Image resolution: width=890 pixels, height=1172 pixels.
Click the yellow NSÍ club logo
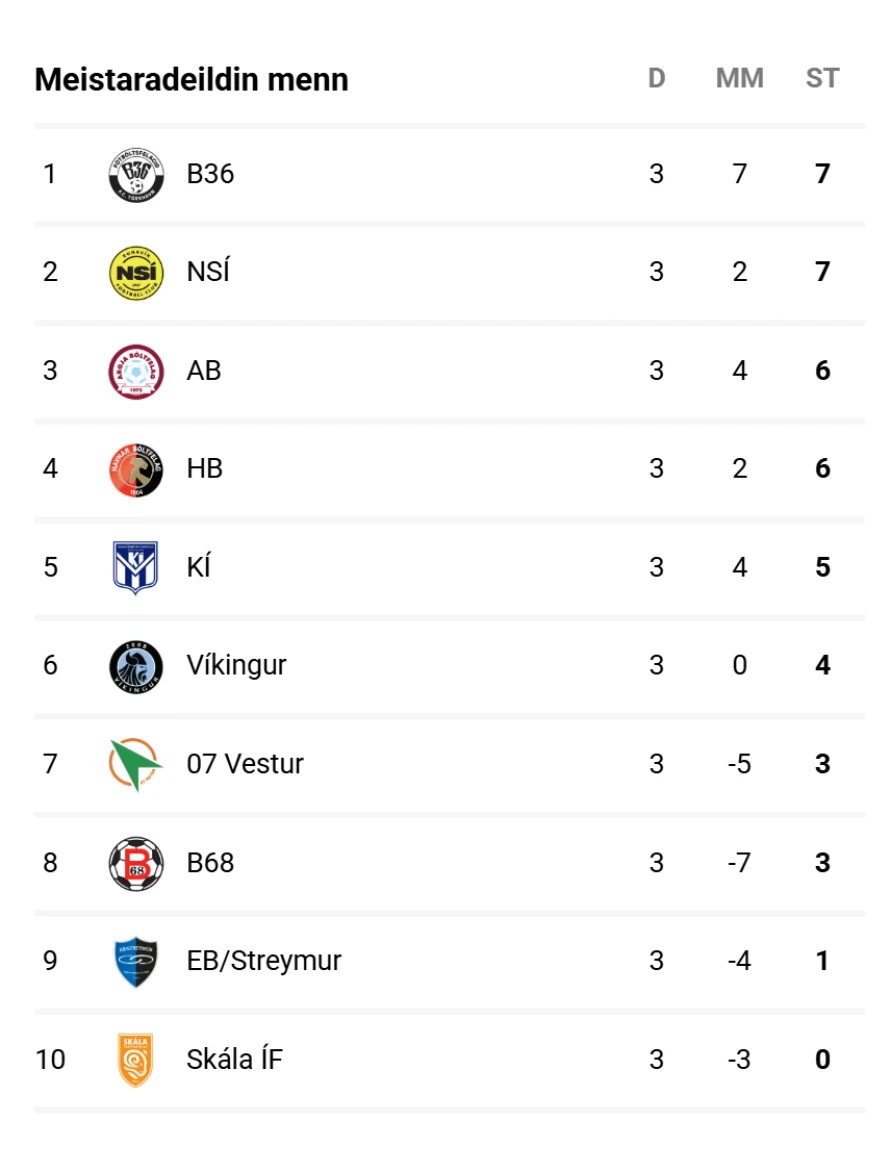click(135, 272)
